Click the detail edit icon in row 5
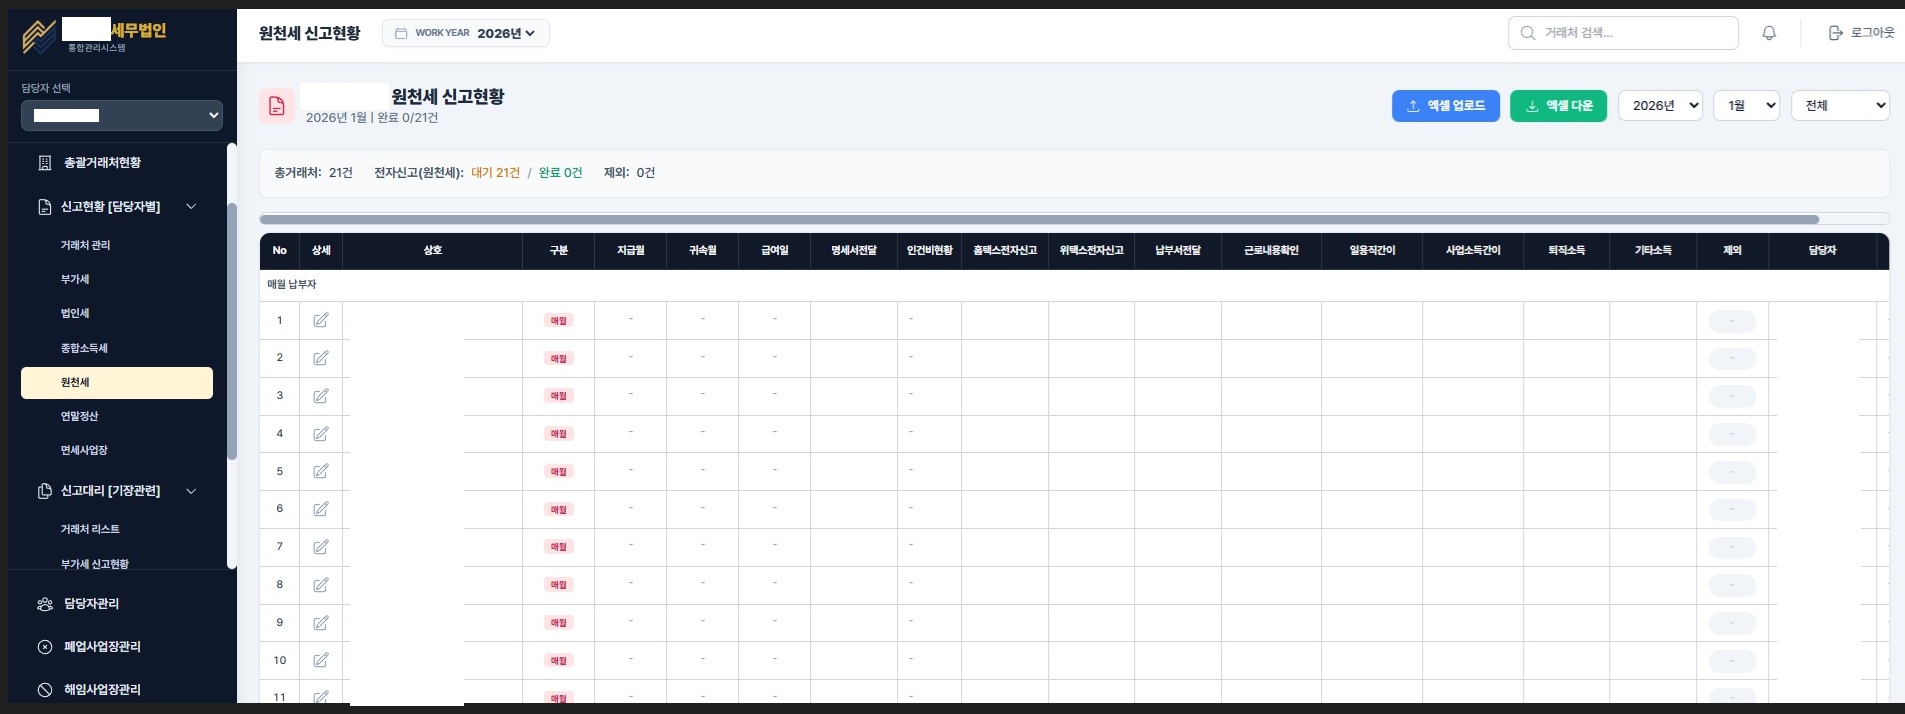Image resolution: width=1905 pixels, height=714 pixels. [321, 471]
